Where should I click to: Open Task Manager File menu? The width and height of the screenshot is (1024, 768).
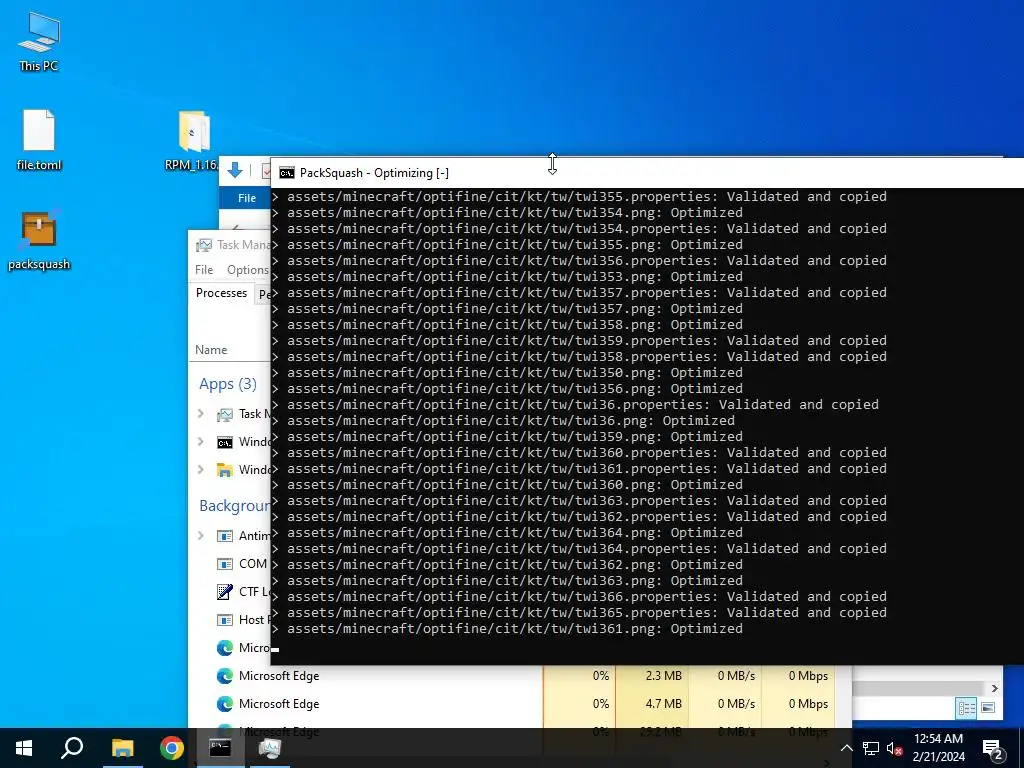click(204, 270)
